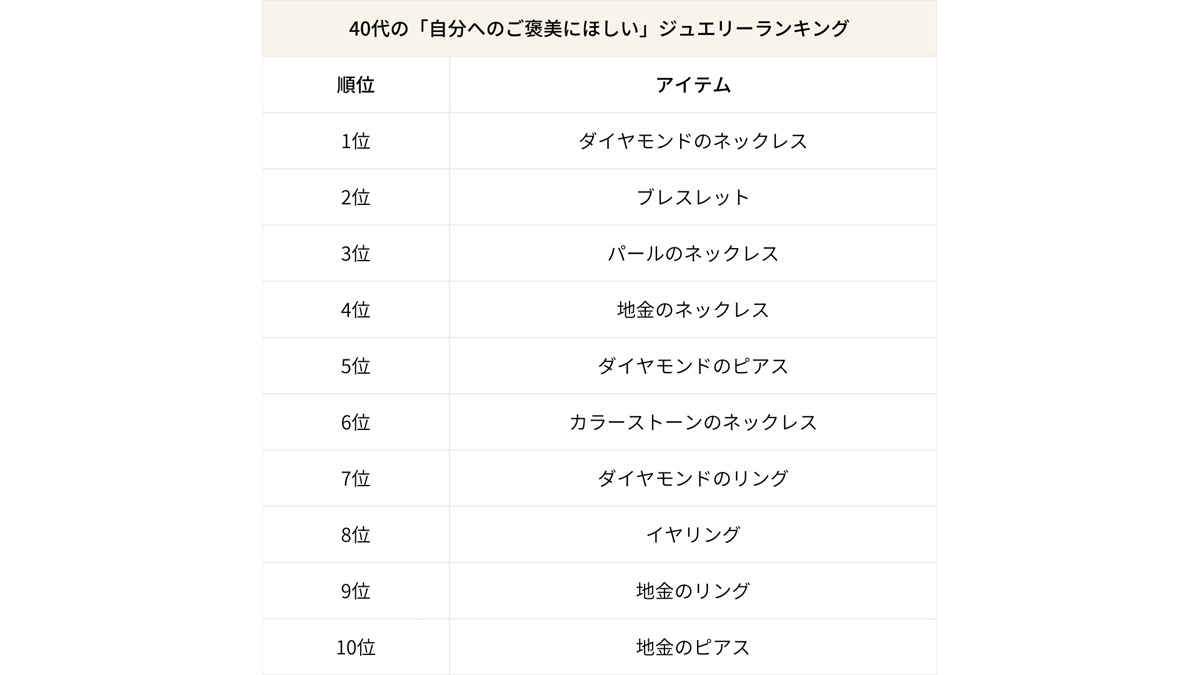Image resolution: width=1200 pixels, height=675 pixels.
Task: Select the ブレスレット item cell
Action: click(x=693, y=197)
